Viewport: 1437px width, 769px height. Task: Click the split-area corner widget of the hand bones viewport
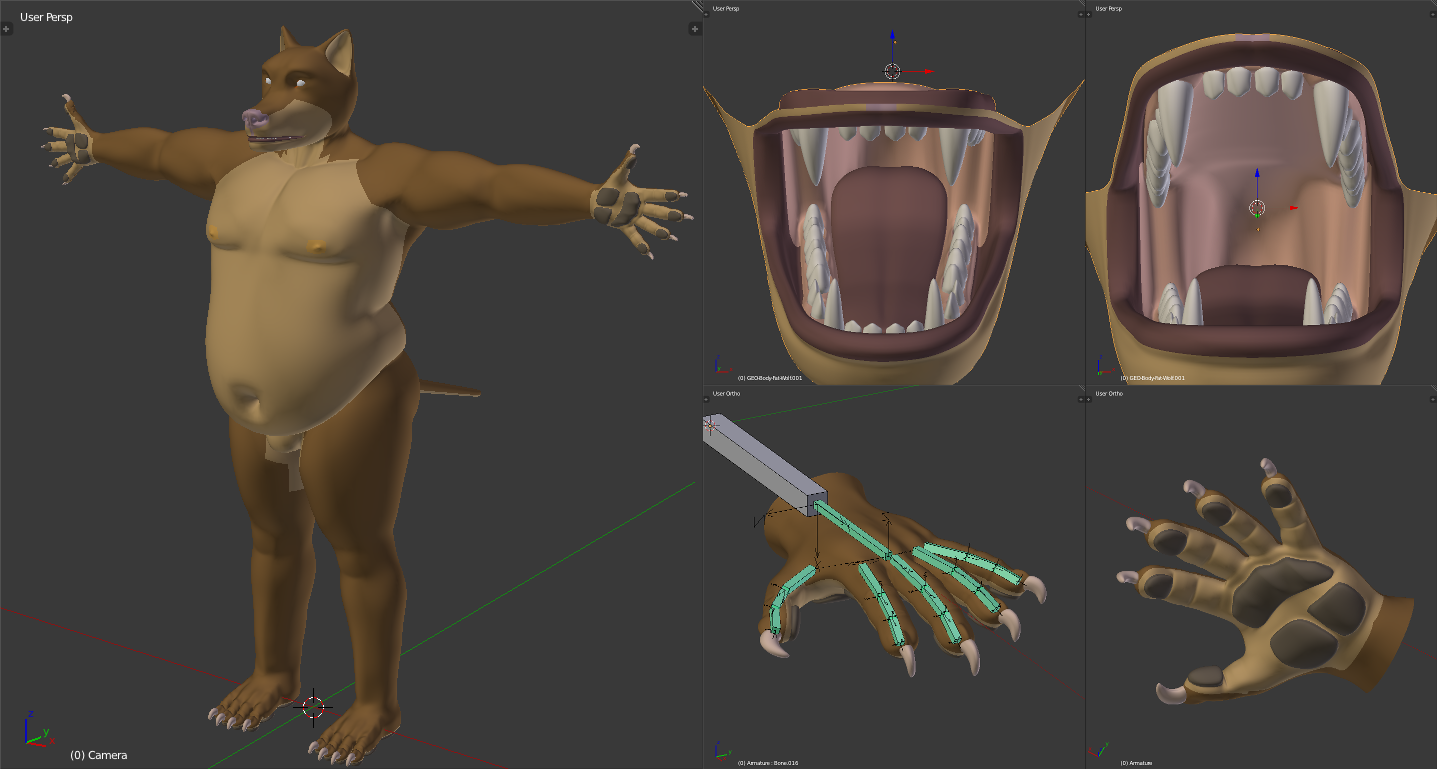click(x=1080, y=390)
